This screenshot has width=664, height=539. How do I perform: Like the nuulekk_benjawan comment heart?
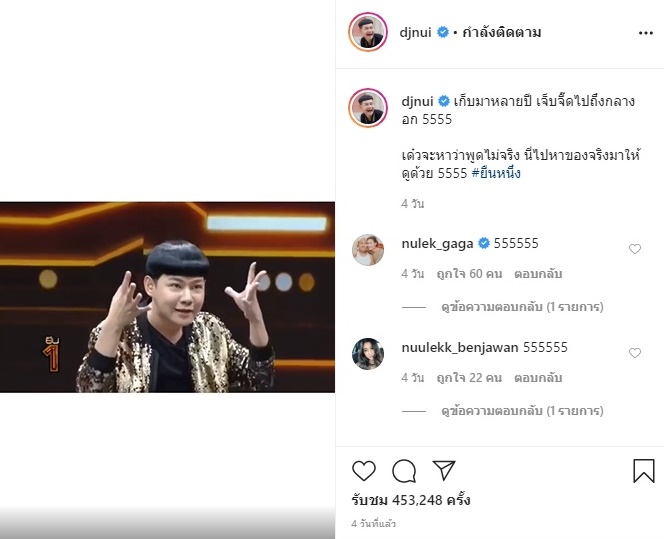click(634, 353)
